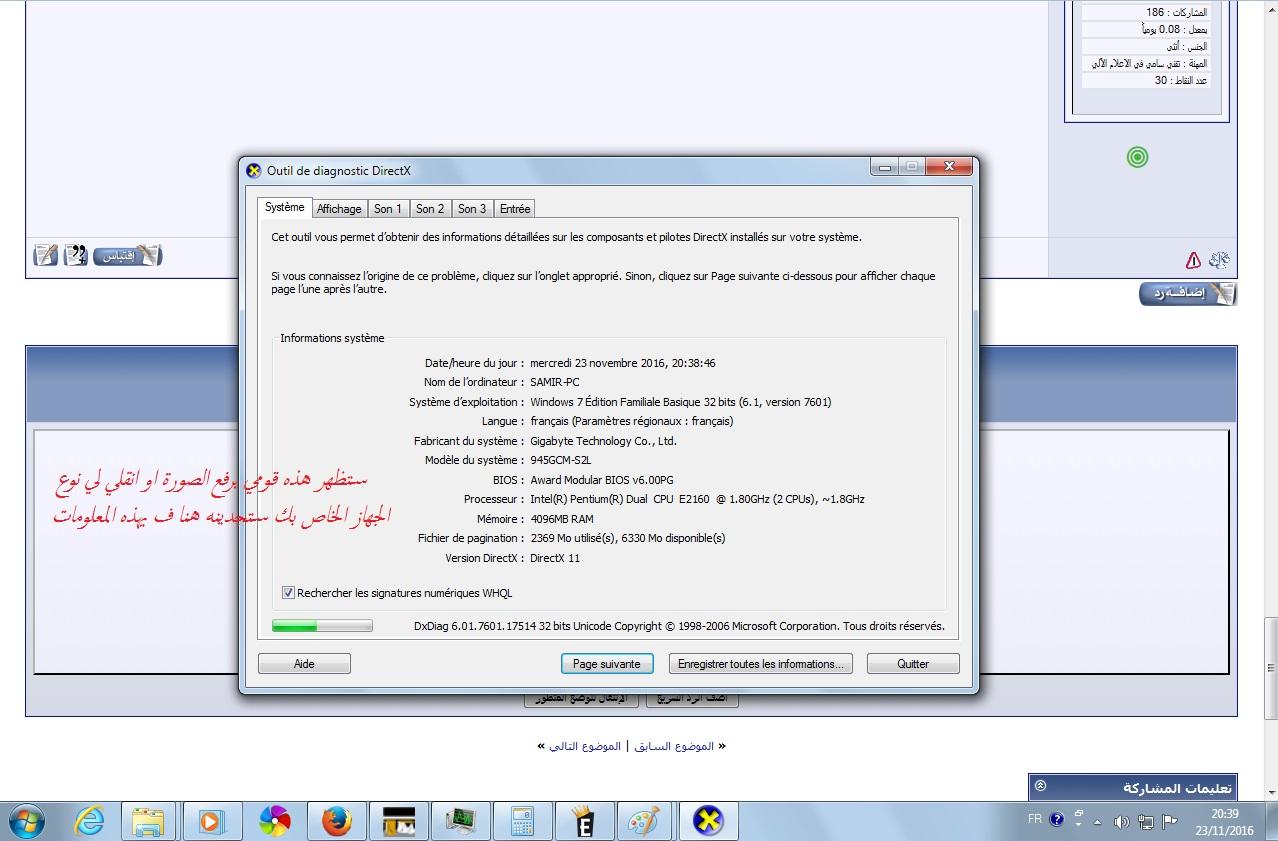Click the Windows 7 Édition Familiale Basique text
Viewport: 1278px width, 841px height.
[681, 402]
